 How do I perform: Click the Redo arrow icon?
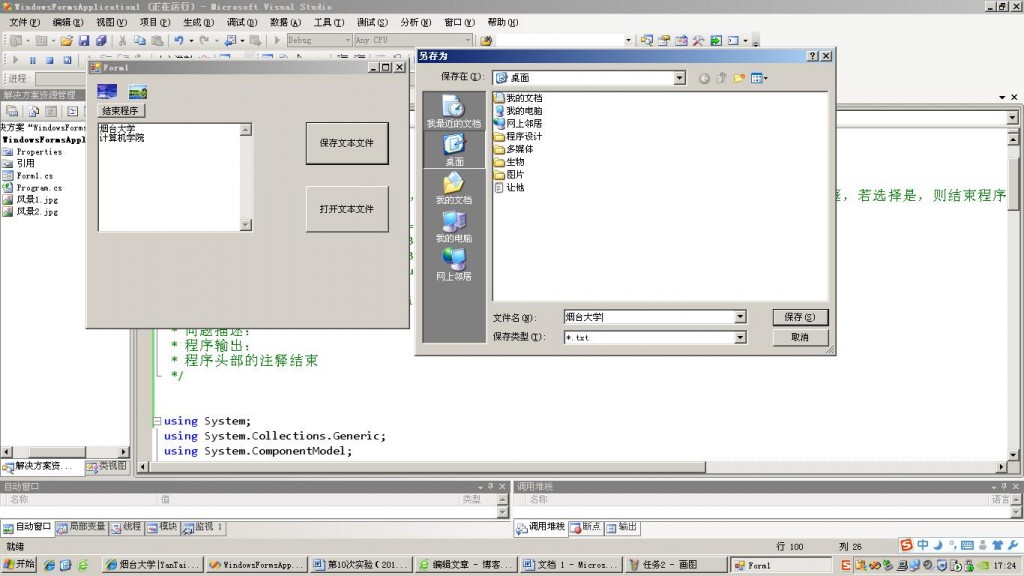click(204, 40)
